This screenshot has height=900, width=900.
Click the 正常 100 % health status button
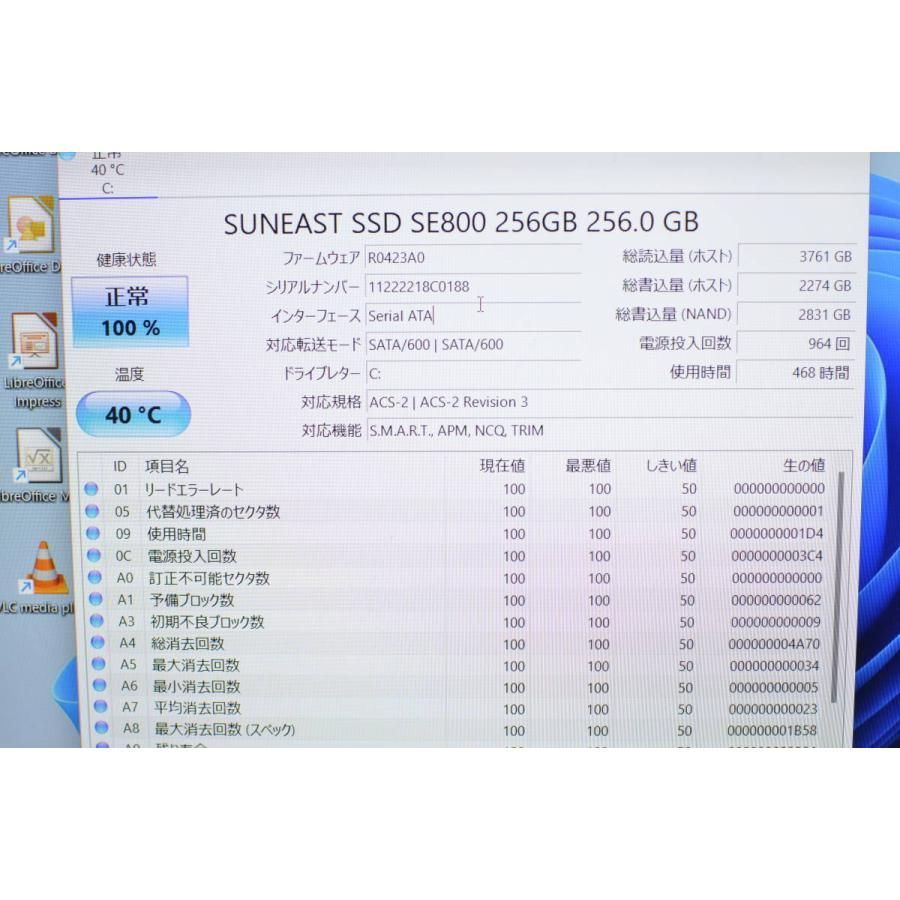click(x=130, y=312)
